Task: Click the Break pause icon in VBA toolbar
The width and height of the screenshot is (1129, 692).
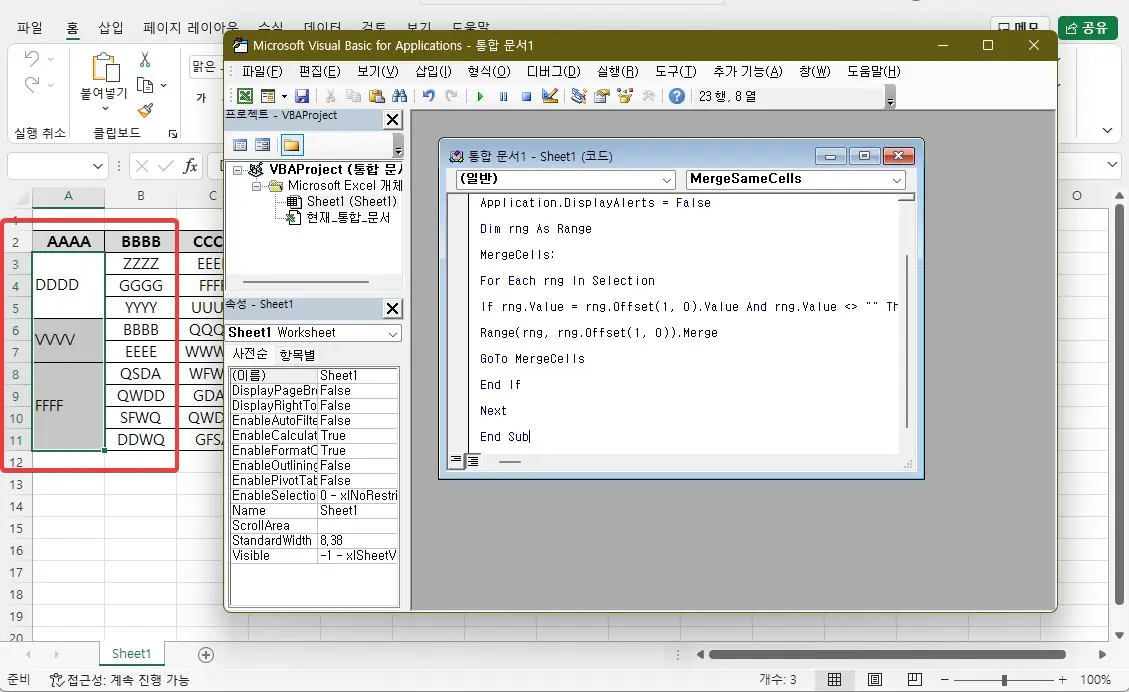Action: pos(503,96)
